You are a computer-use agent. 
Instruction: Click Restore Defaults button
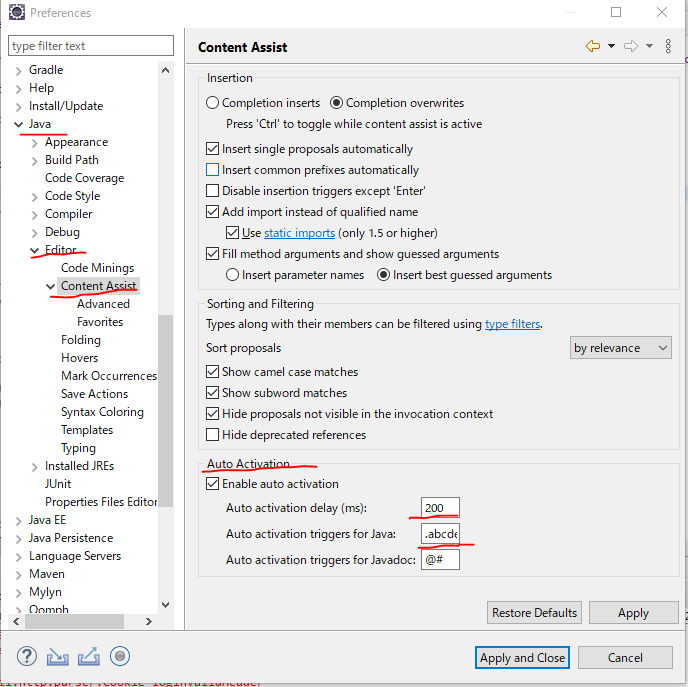click(x=534, y=612)
